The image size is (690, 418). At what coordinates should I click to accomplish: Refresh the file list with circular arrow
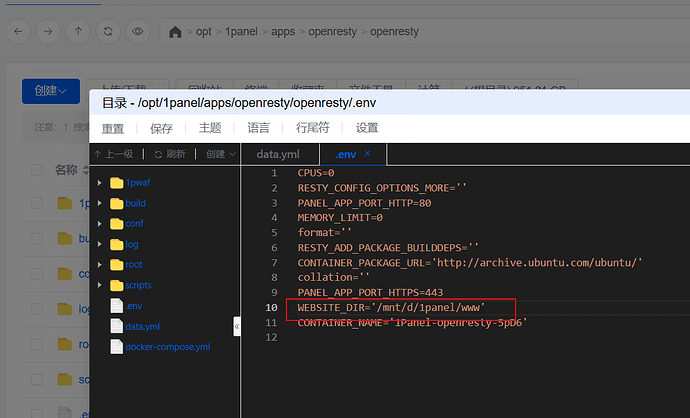[108, 32]
